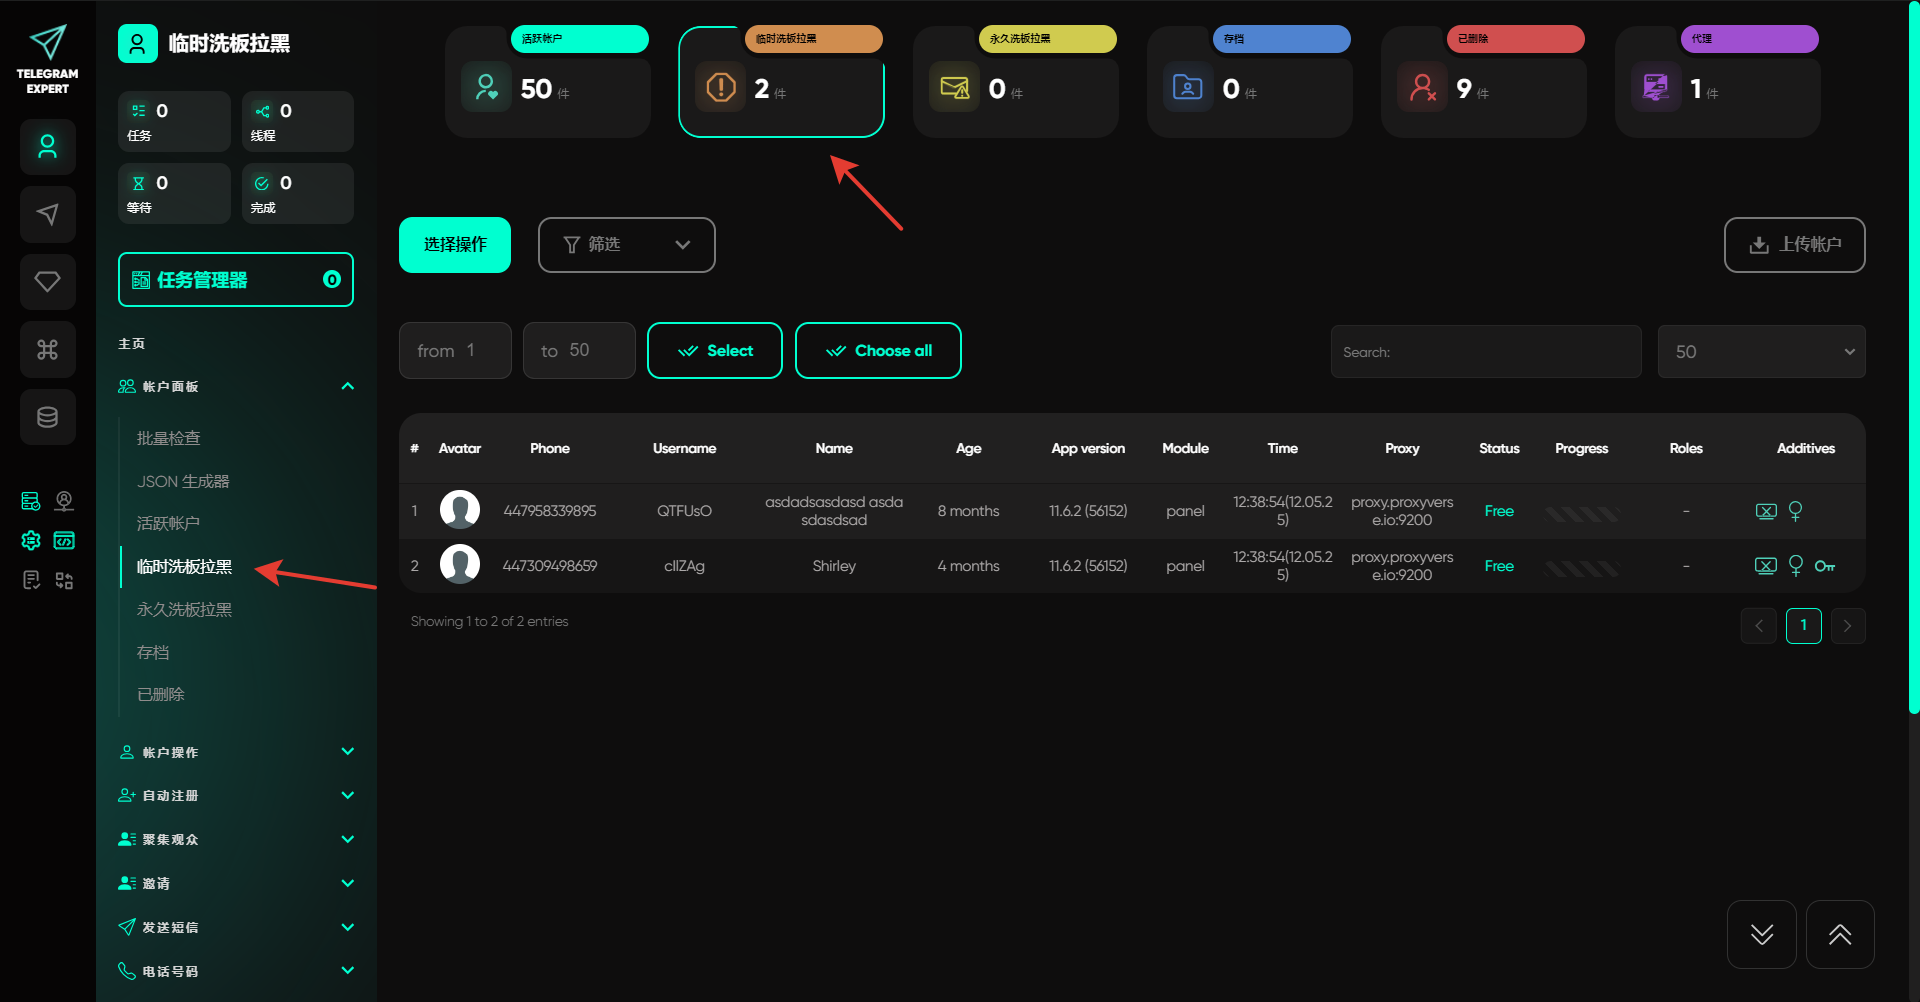Open the 50 entries-per-page dropdown
This screenshot has height=1002, width=1920.
pos(1761,352)
